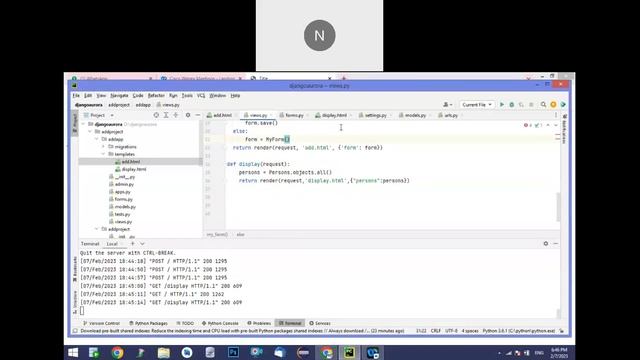Viewport: 640px width, 360px height.
Task: Open the Navigate menu
Action: (x=119, y=96)
